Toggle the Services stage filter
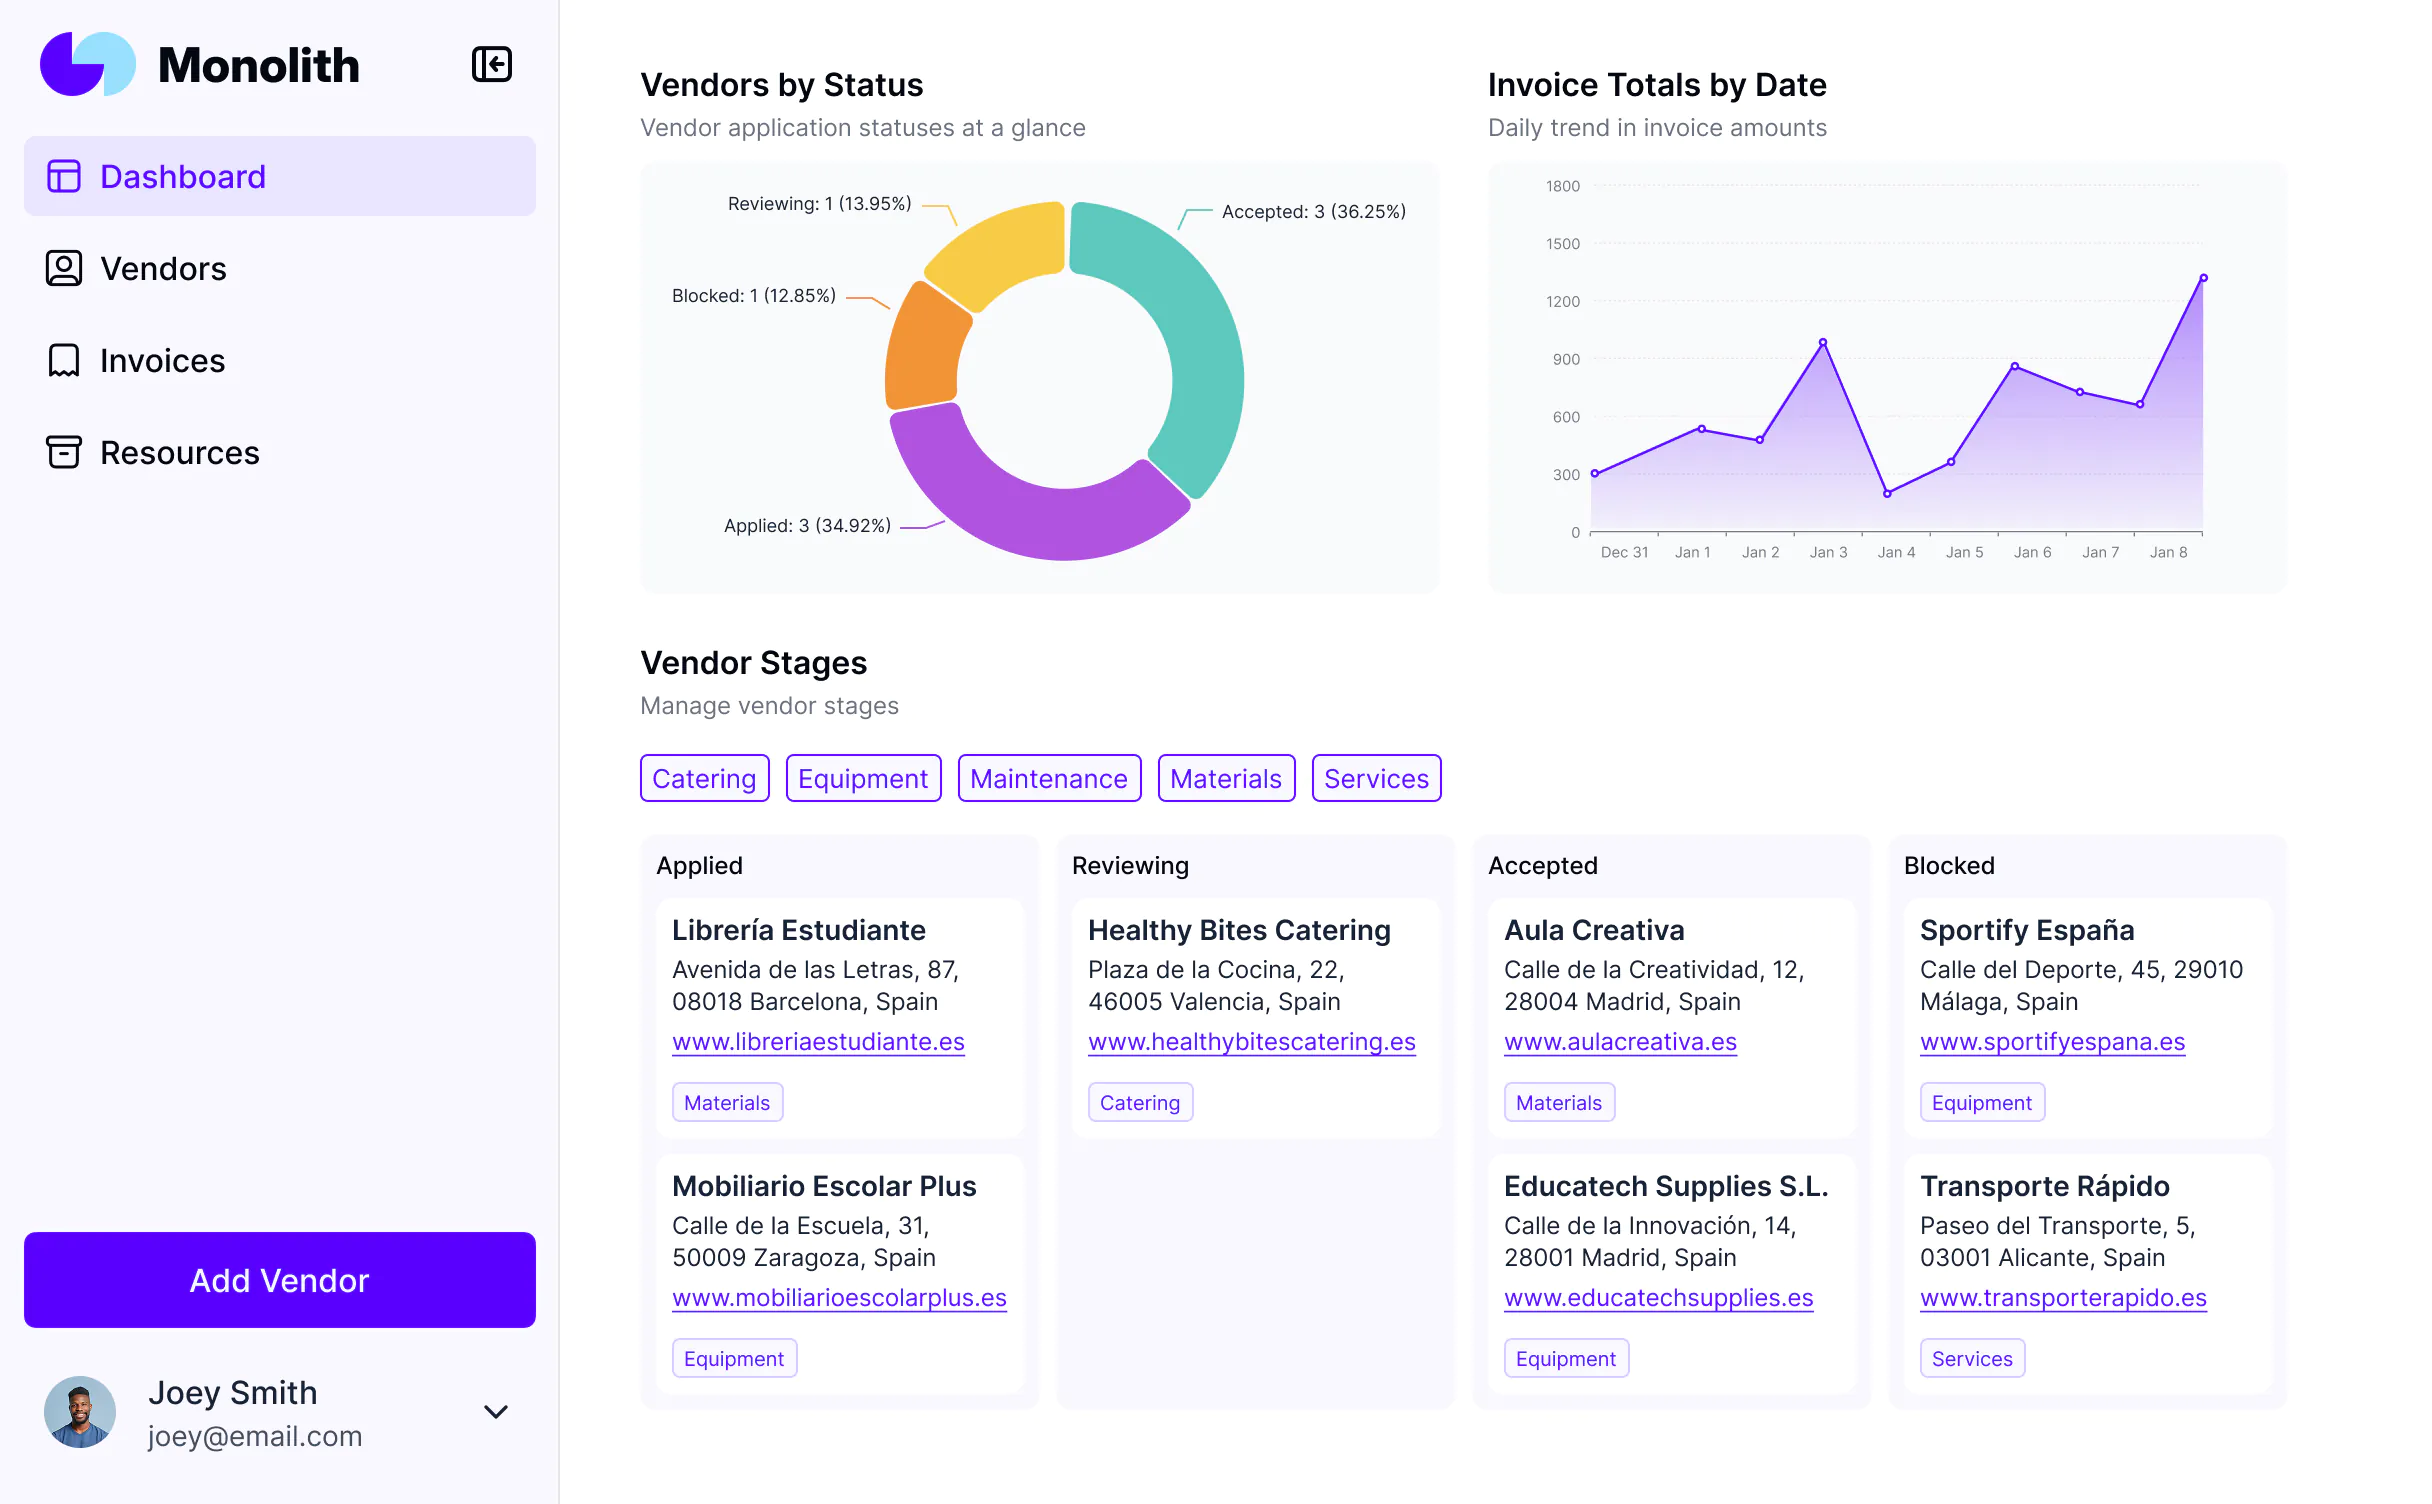 click(1375, 778)
